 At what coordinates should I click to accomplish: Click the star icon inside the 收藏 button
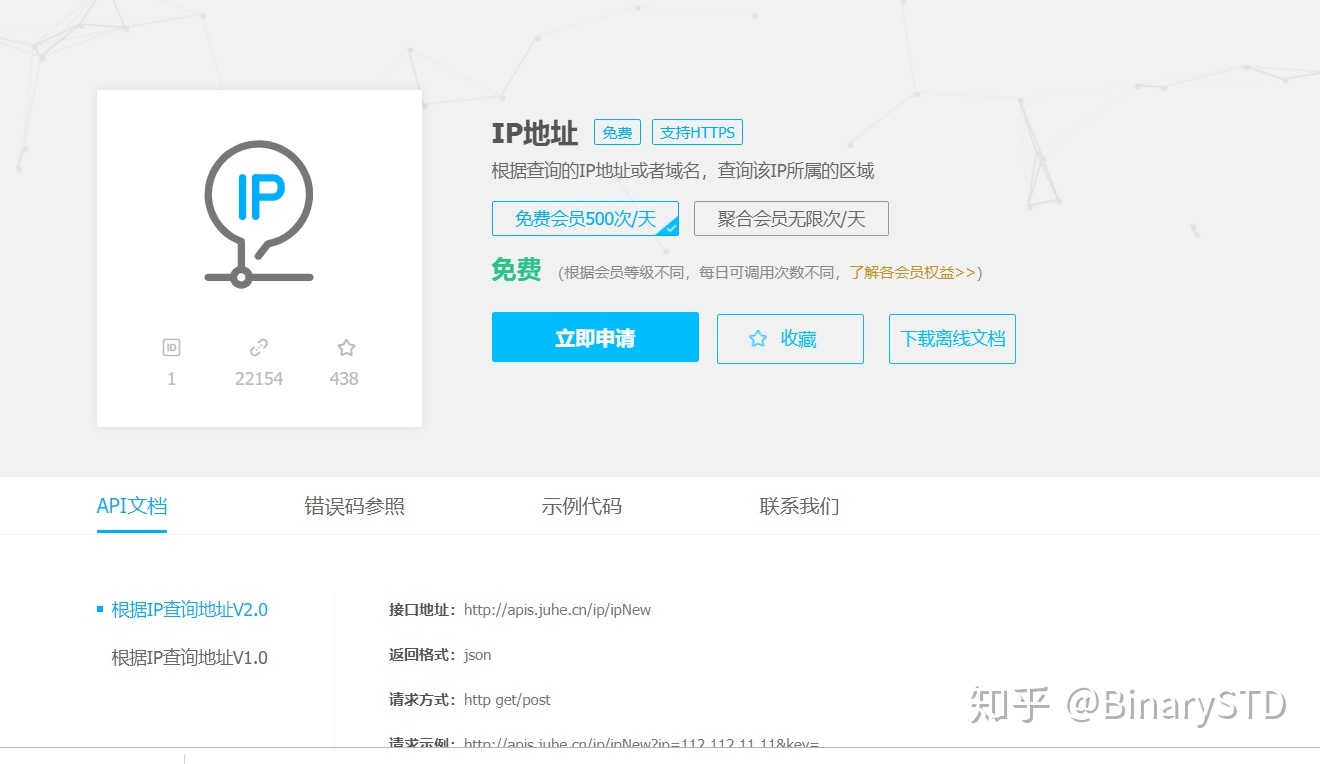click(x=758, y=339)
